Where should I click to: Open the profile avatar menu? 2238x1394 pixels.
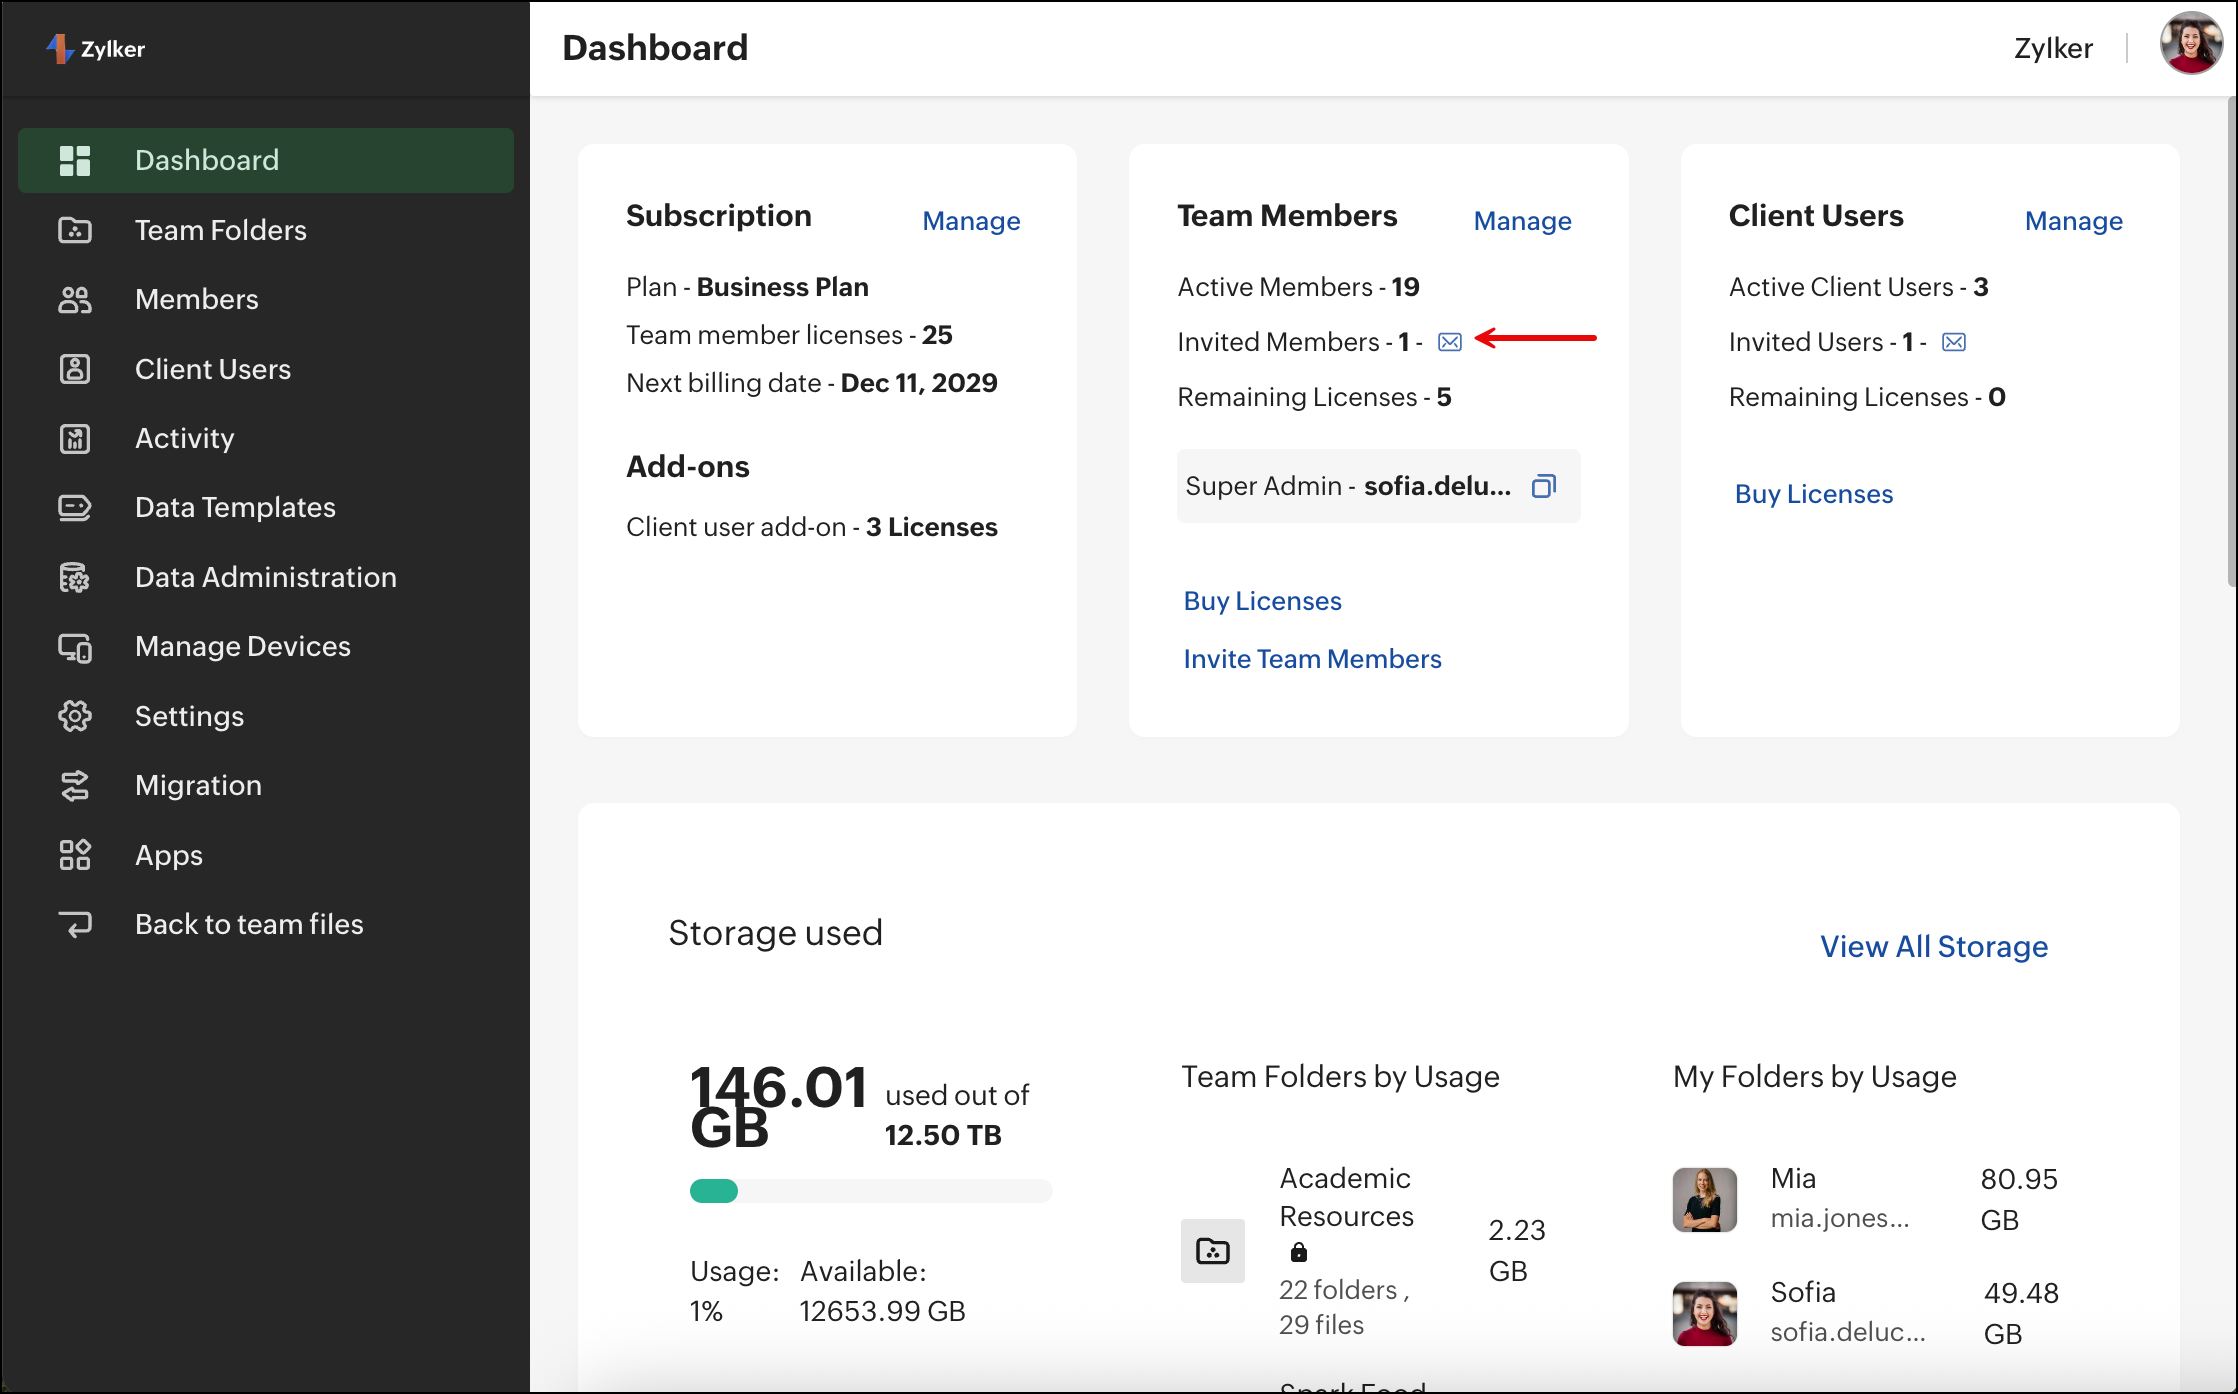click(2190, 45)
